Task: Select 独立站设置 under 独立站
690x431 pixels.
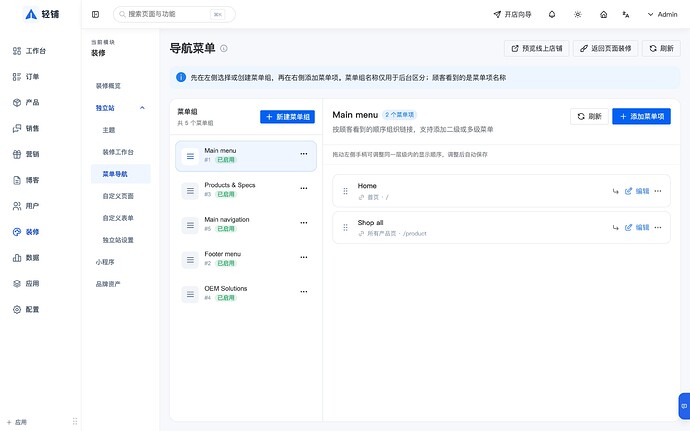Action: coord(120,240)
